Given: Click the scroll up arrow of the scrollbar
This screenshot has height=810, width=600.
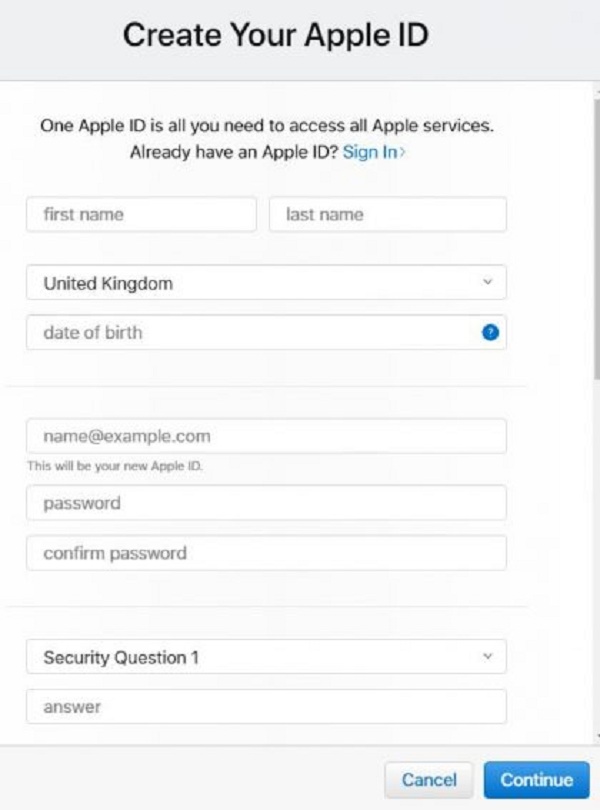Looking at the screenshot, I should click(597, 91).
